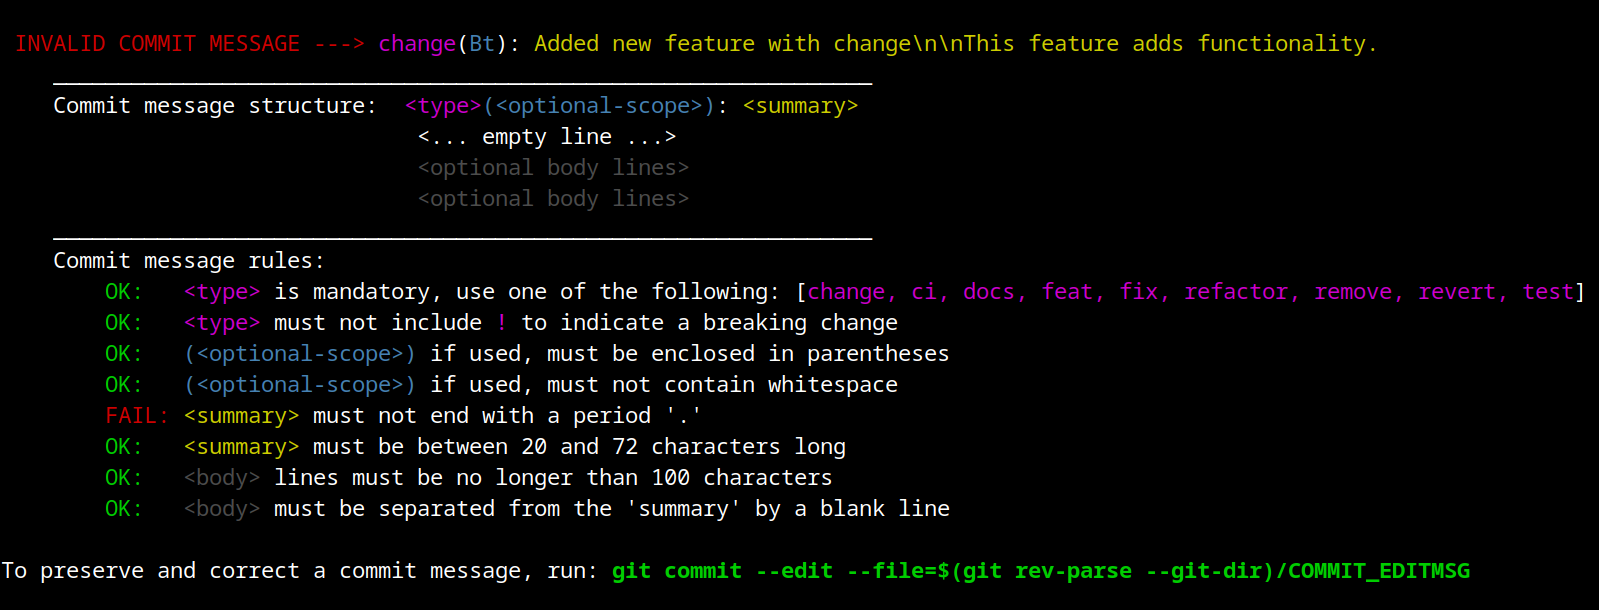Click the red exclamation mark in breaking change rule
This screenshot has width=1599, height=610.
[501, 323]
